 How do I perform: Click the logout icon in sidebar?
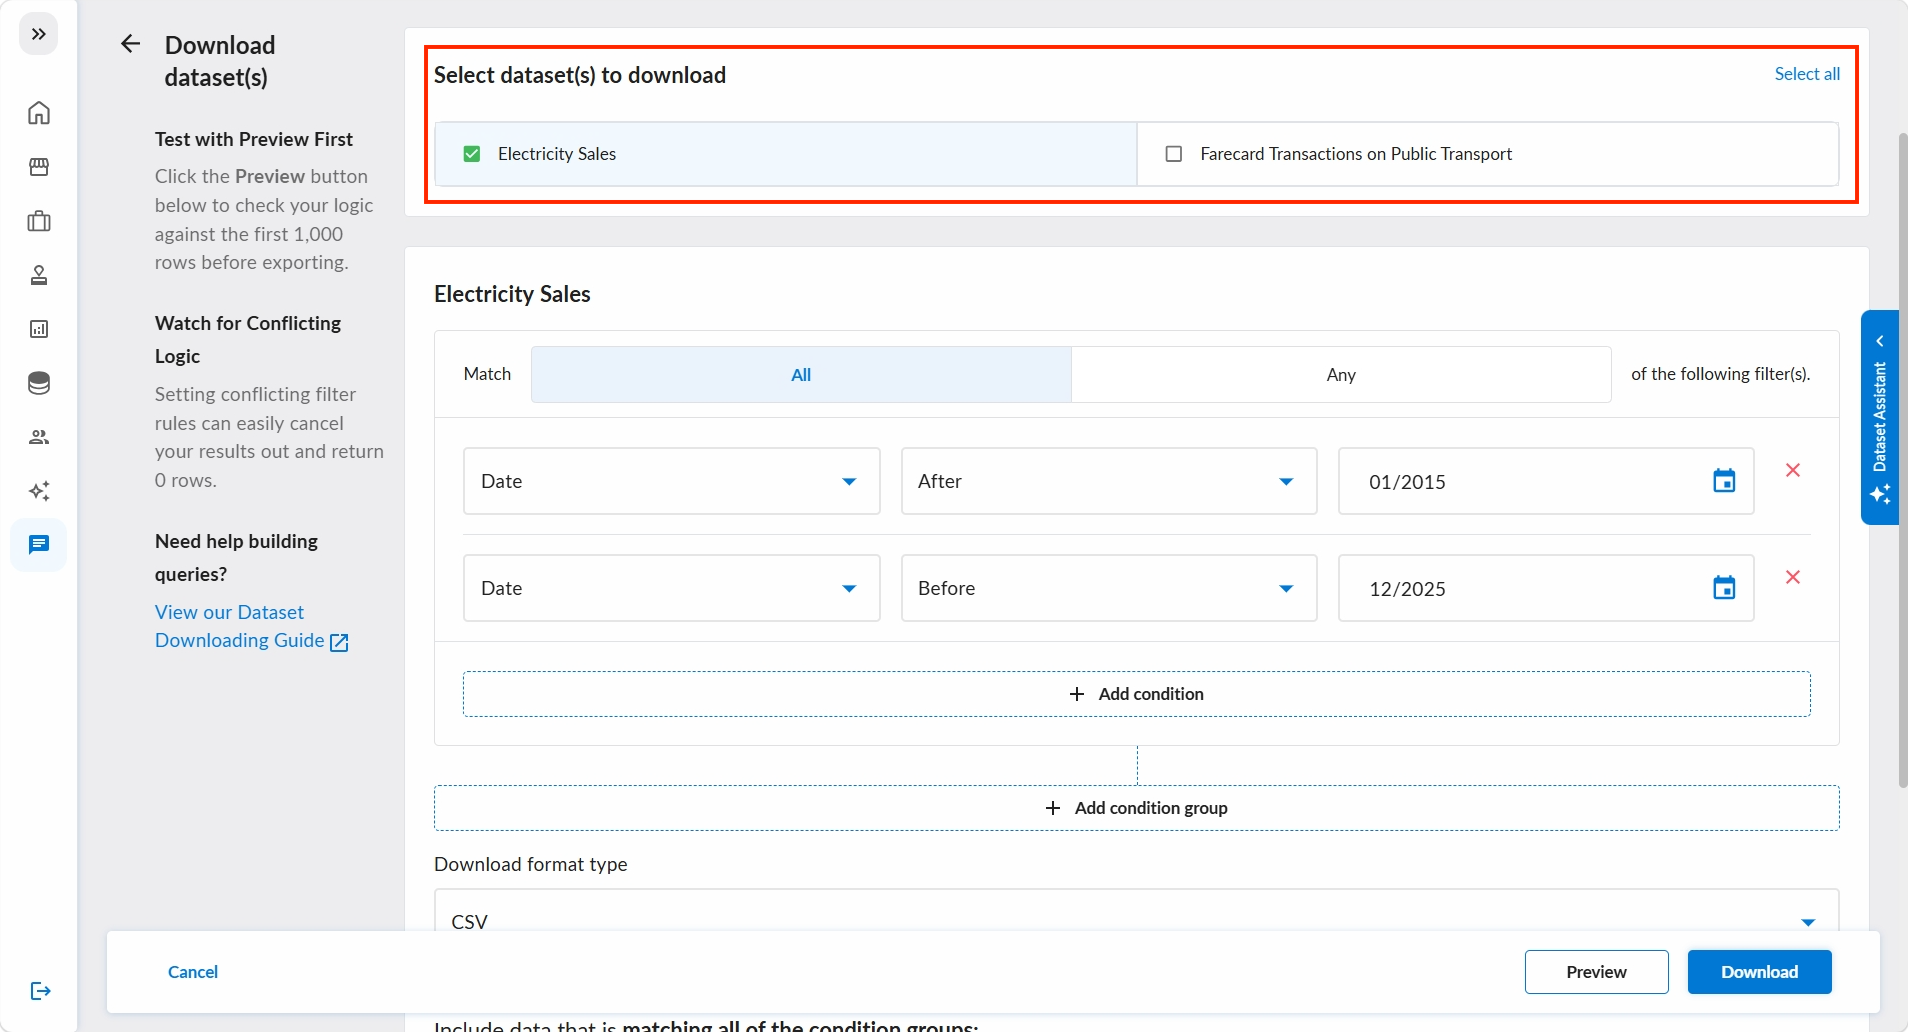point(40,990)
